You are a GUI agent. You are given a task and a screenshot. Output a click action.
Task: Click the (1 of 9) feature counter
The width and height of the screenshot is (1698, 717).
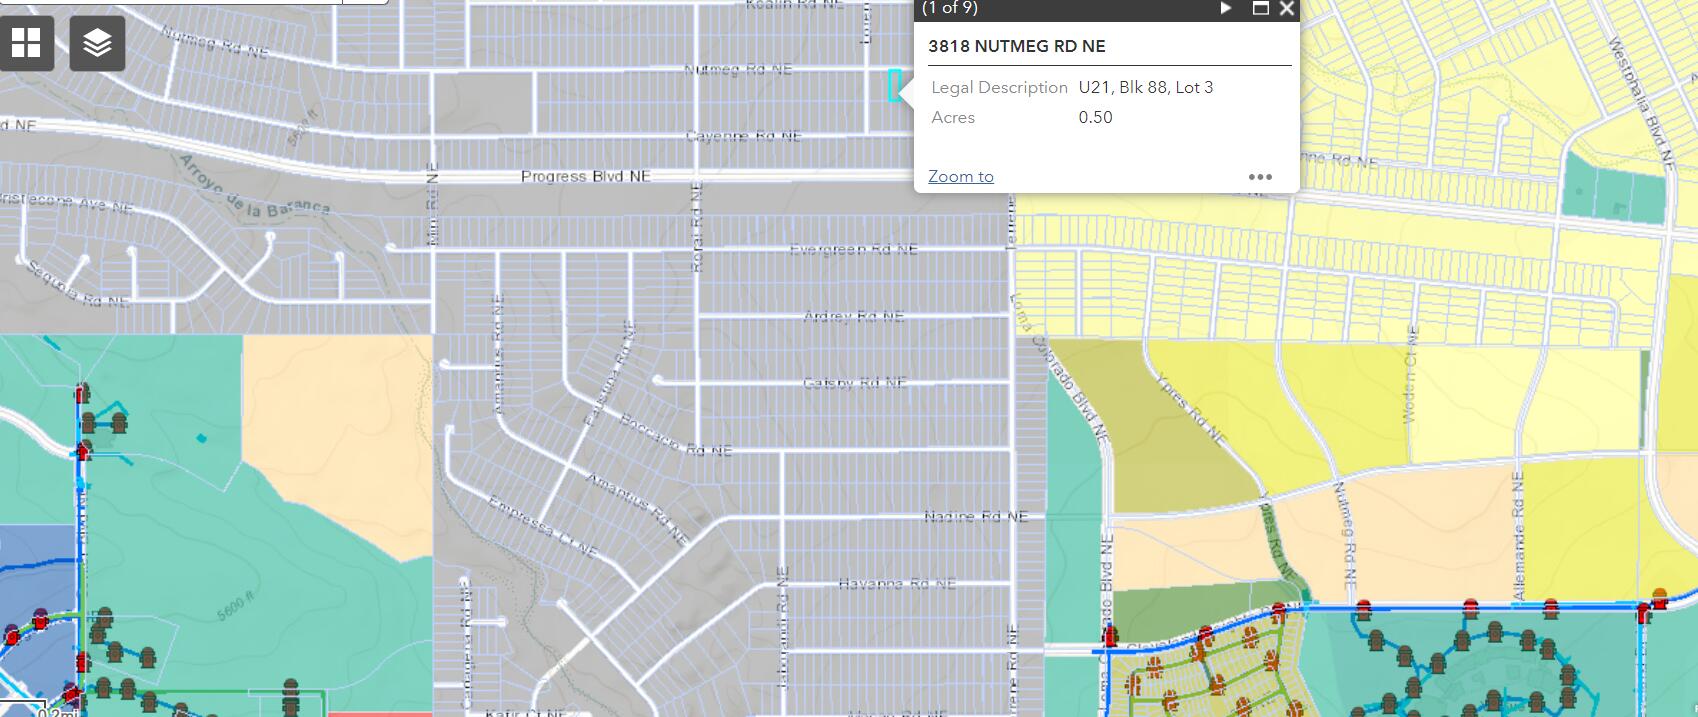pyautogui.click(x=949, y=9)
